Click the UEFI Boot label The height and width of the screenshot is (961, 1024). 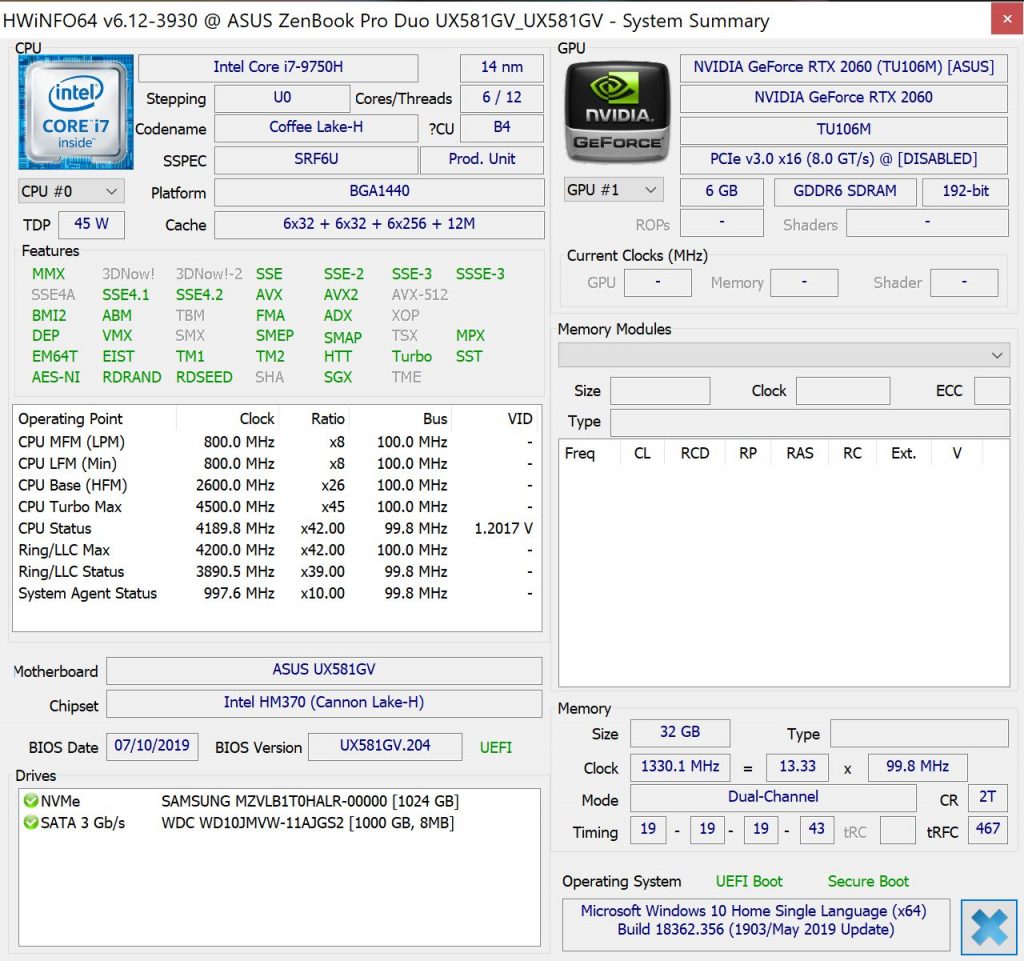[x=749, y=882]
